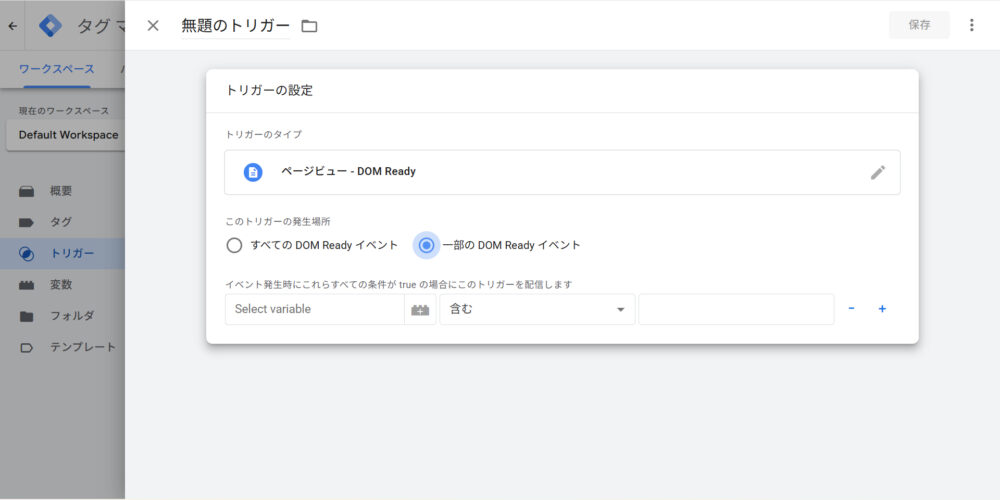
Task: Open the 含む operator dropdown
Action: pyautogui.click(x=537, y=310)
